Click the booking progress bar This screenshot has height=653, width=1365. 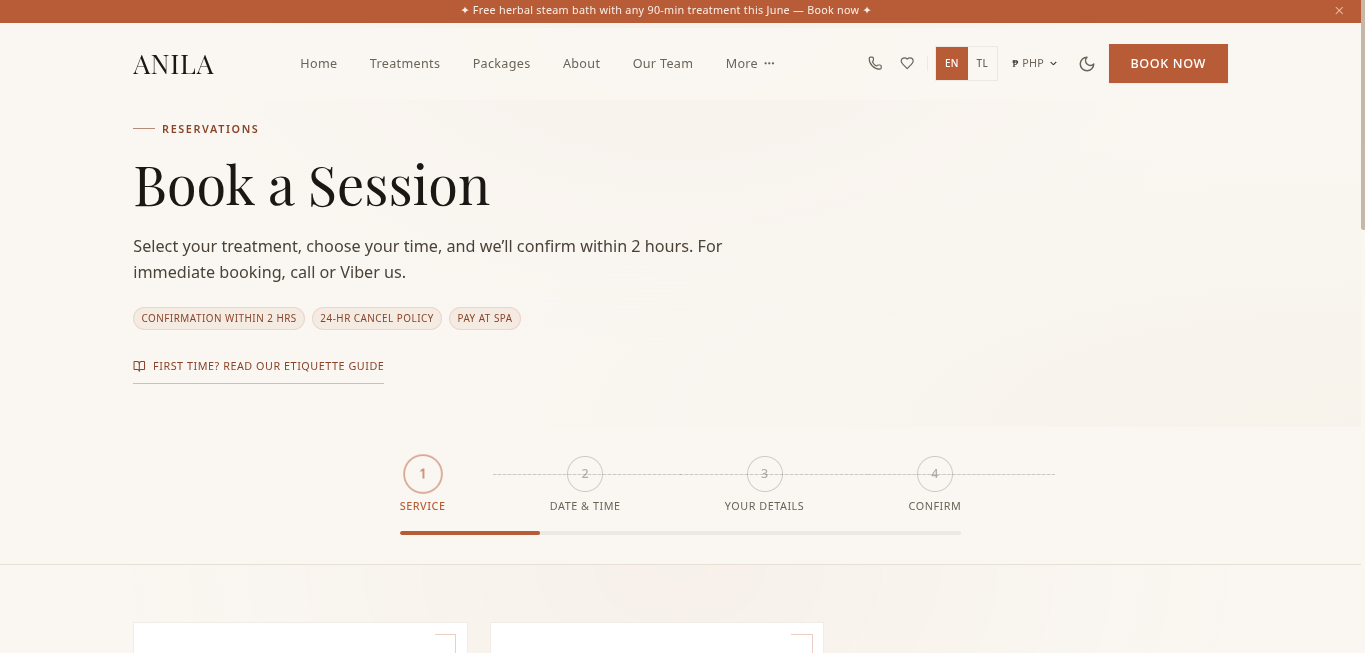681,533
